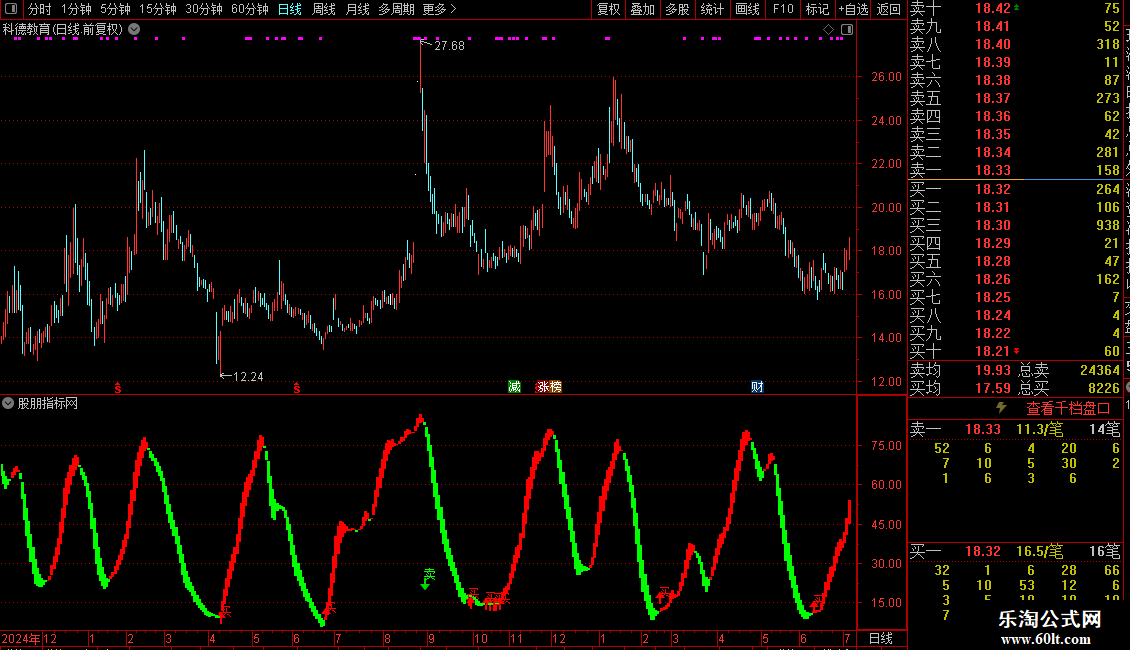Select the 5分钟 period tab
The width and height of the screenshot is (1130, 650).
coord(115,9)
